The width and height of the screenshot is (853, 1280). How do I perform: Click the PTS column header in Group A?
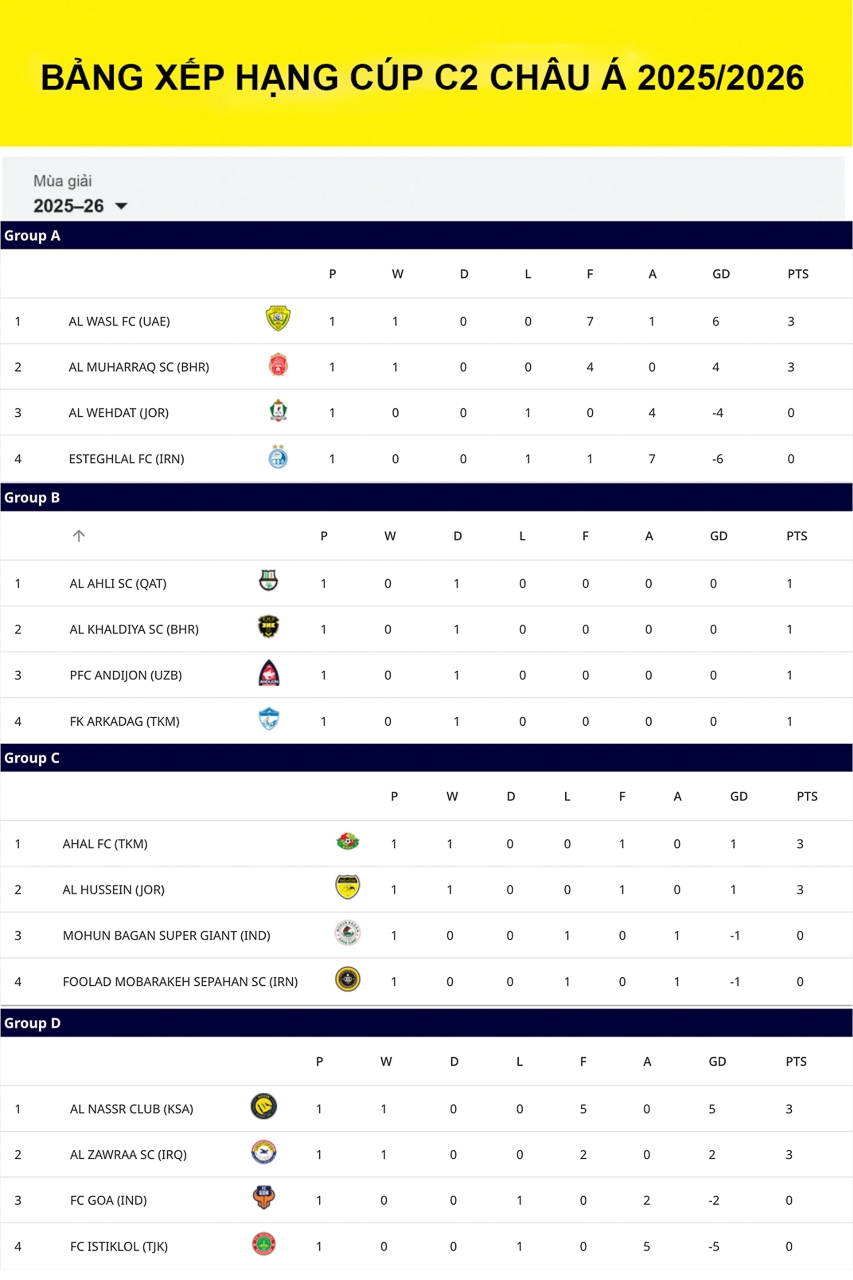pyautogui.click(x=797, y=274)
